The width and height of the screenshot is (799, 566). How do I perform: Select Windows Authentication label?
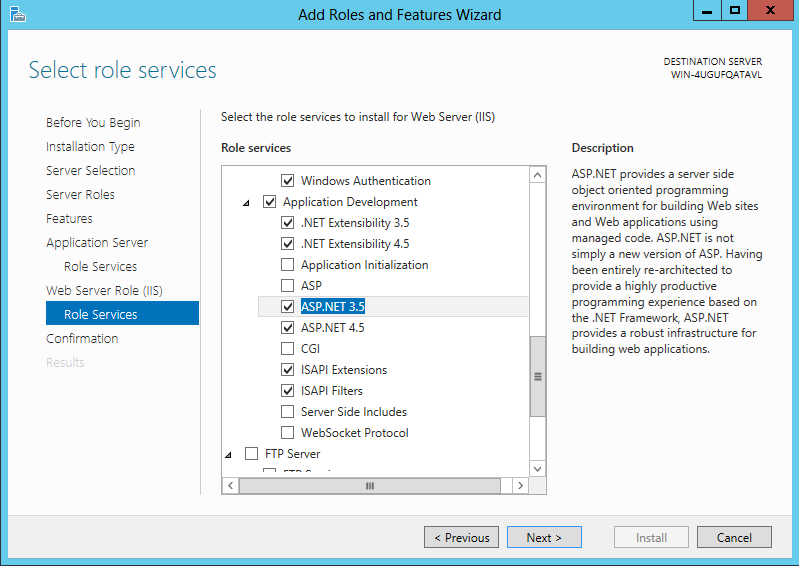click(365, 181)
